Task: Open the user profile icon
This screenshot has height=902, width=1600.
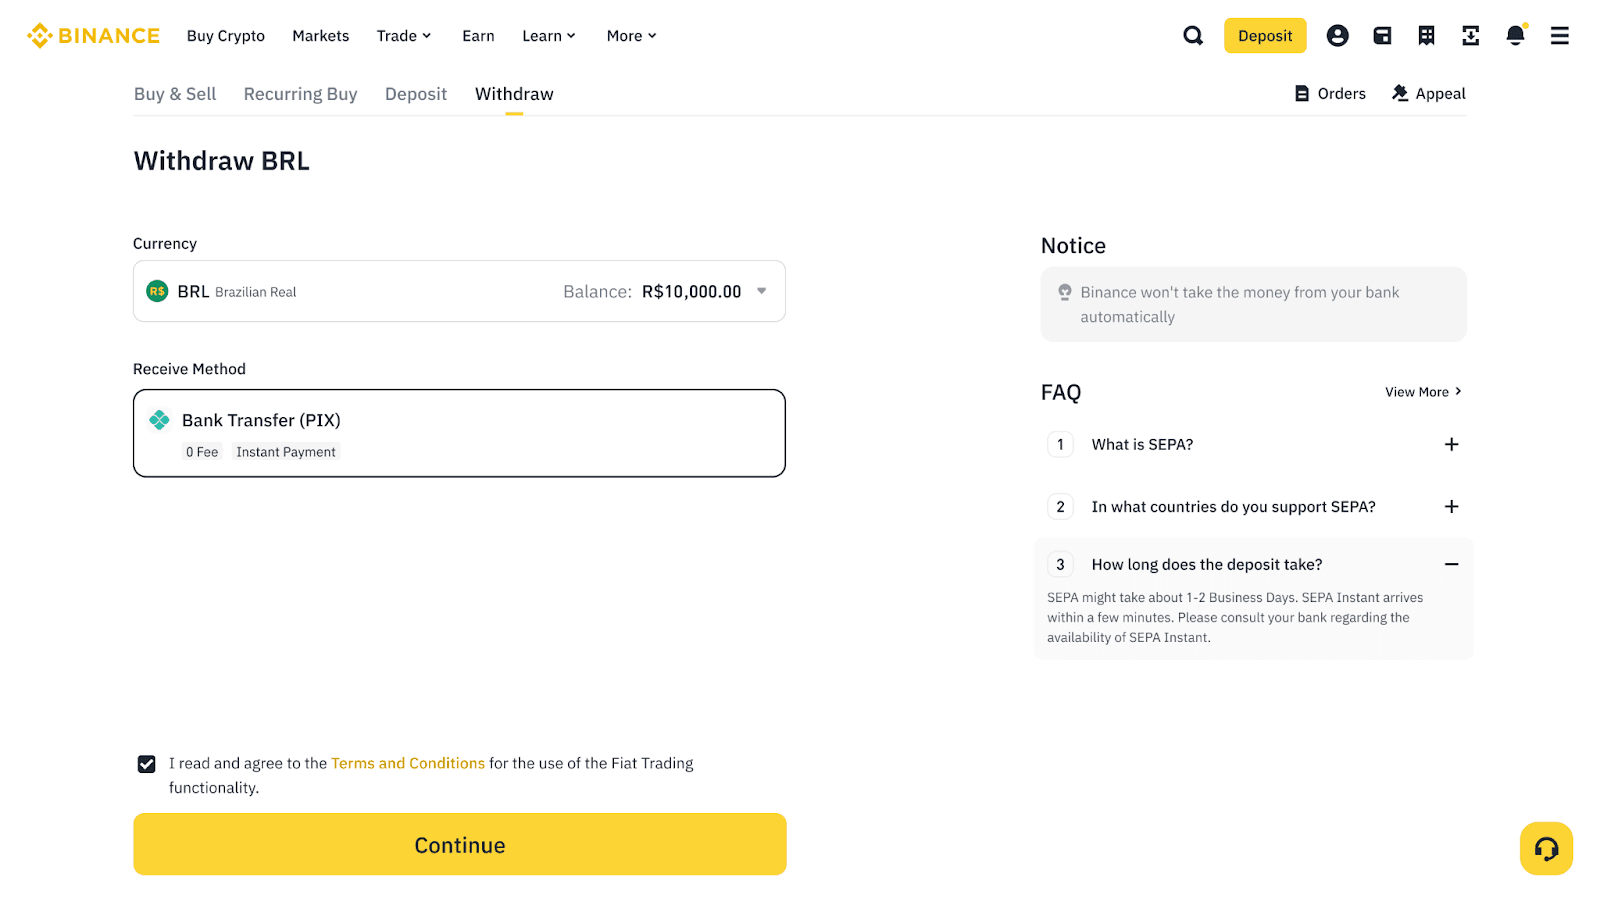Action: pyautogui.click(x=1337, y=36)
